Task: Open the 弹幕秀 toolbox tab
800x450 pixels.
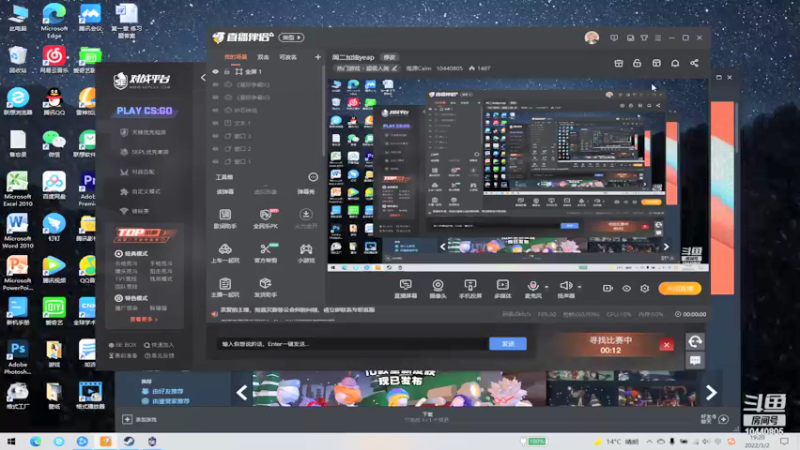Action: (306, 192)
